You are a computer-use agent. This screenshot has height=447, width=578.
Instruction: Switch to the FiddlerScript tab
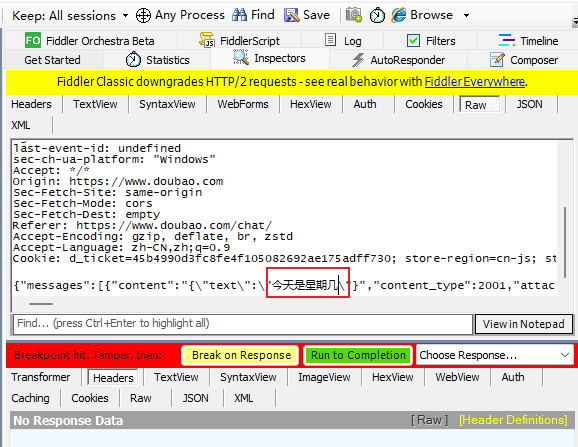click(240, 41)
